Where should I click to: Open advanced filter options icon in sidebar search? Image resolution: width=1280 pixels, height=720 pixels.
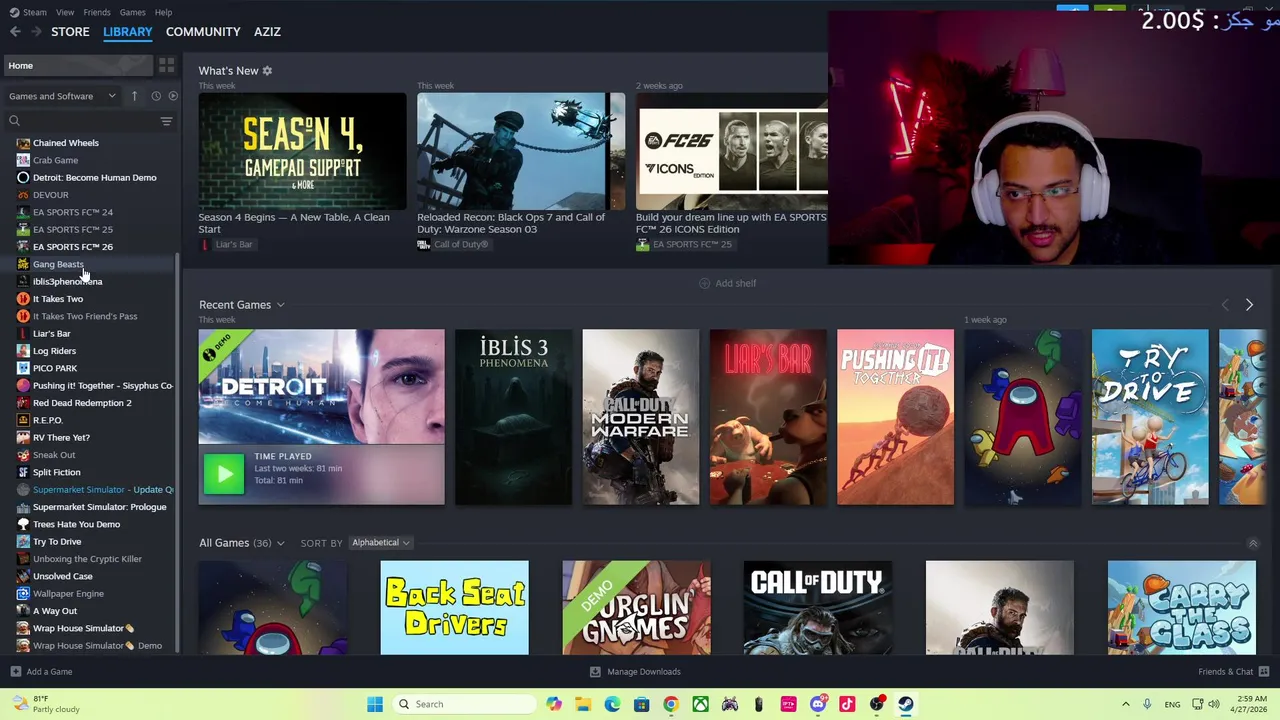(x=166, y=121)
